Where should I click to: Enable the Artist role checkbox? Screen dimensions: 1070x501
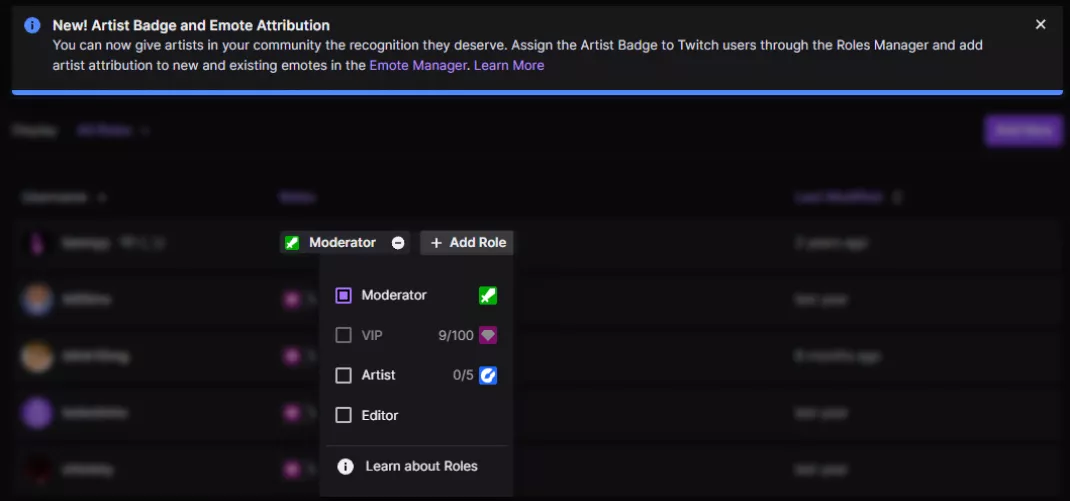pos(343,375)
